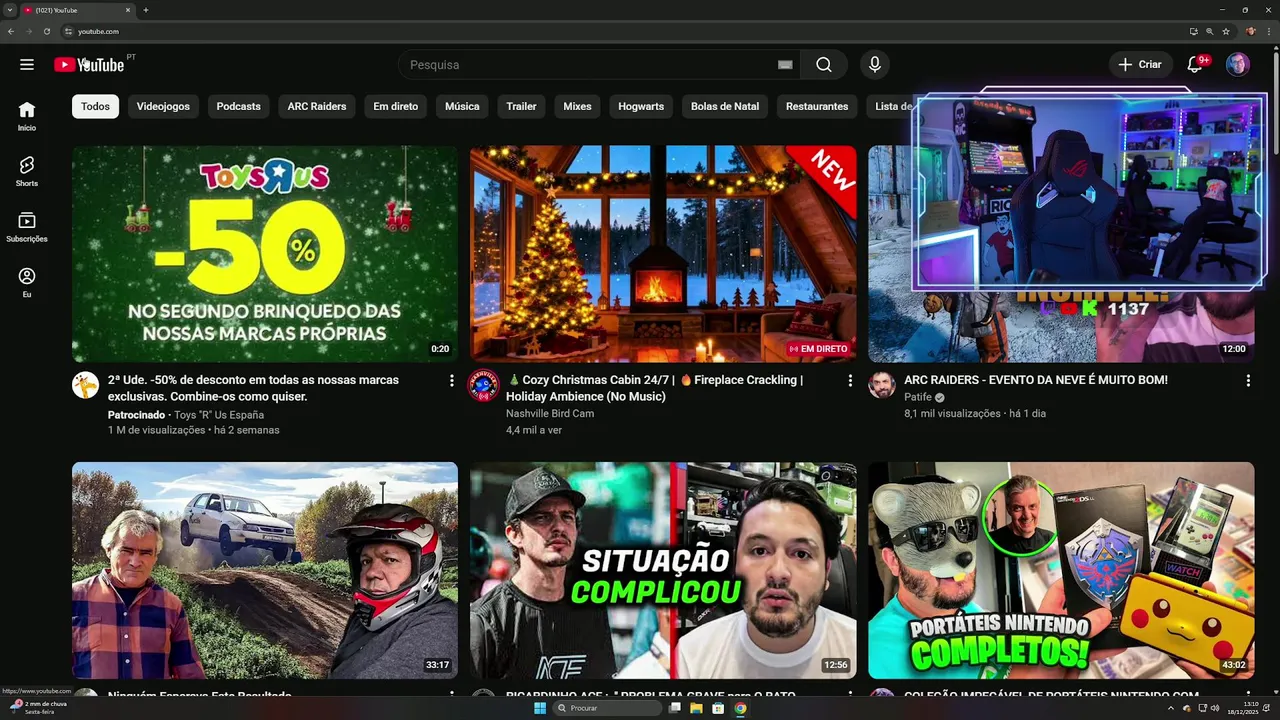The image size is (1280, 720).
Task: Open the account avatar menu
Action: coord(1238,64)
